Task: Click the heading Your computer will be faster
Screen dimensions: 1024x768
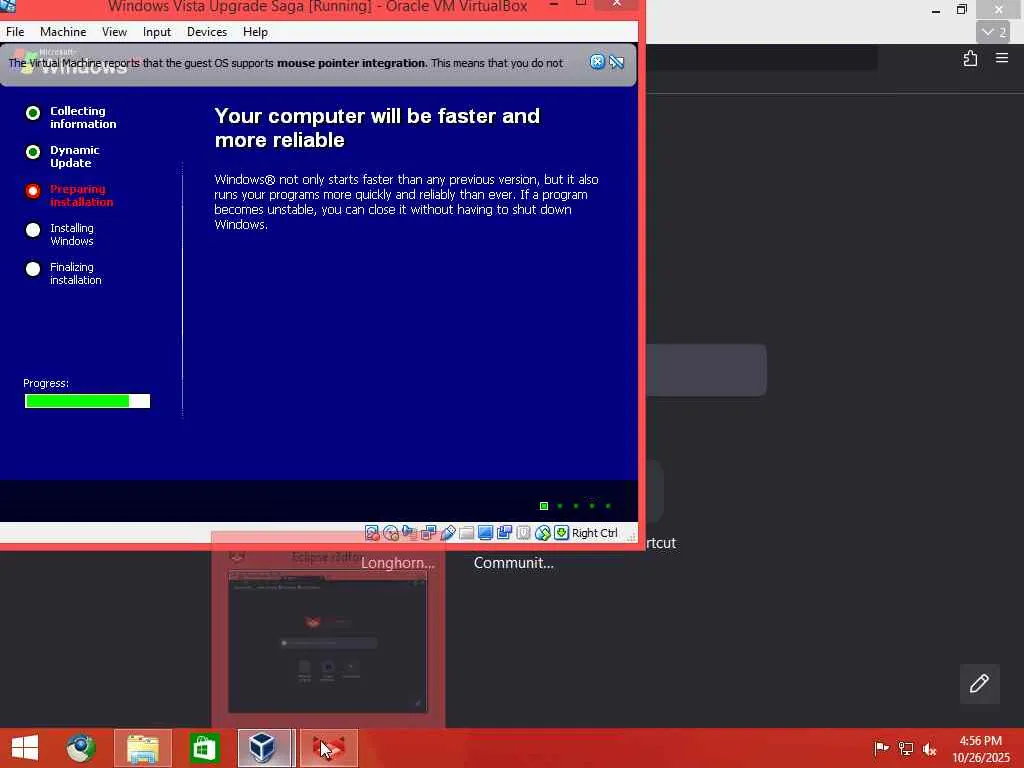Action: (377, 128)
